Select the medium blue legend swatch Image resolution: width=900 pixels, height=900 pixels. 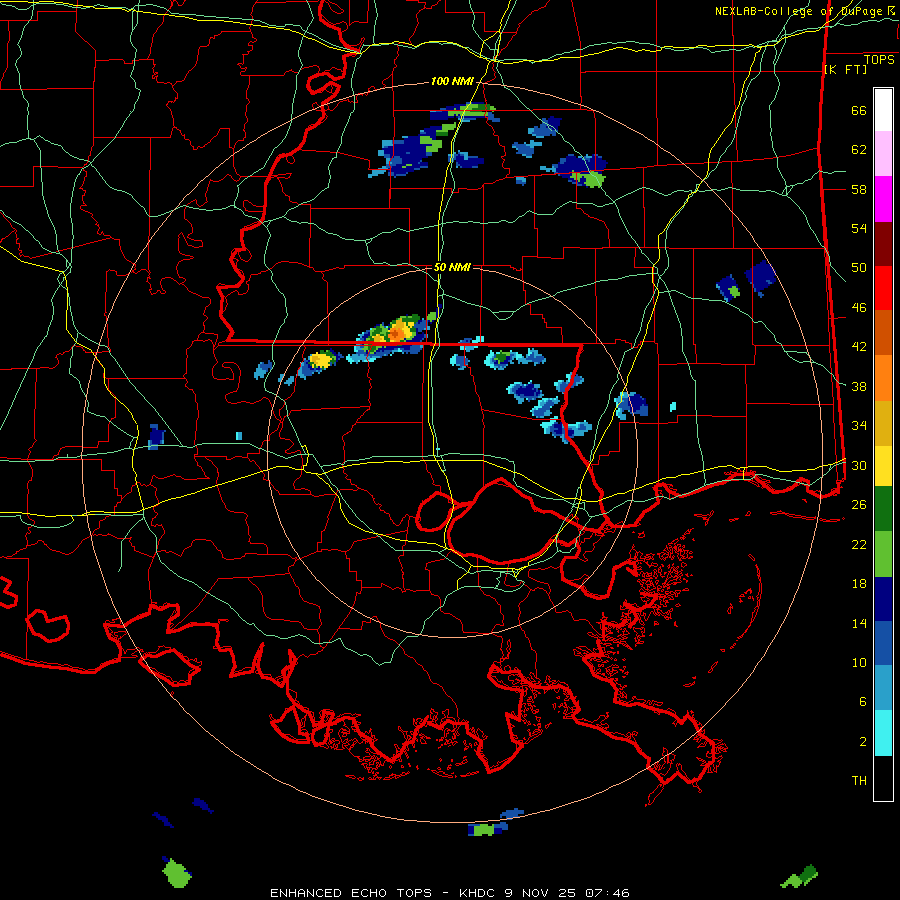883,643
